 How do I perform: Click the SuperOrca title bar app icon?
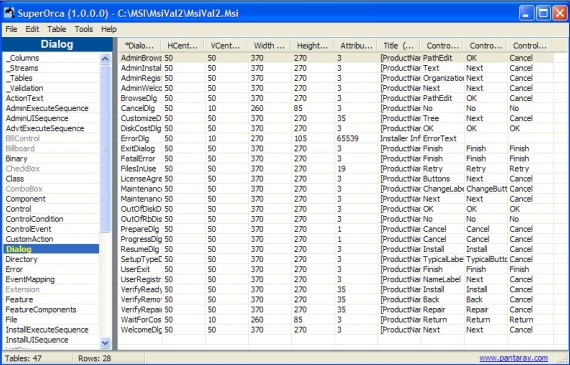(8, 13)
